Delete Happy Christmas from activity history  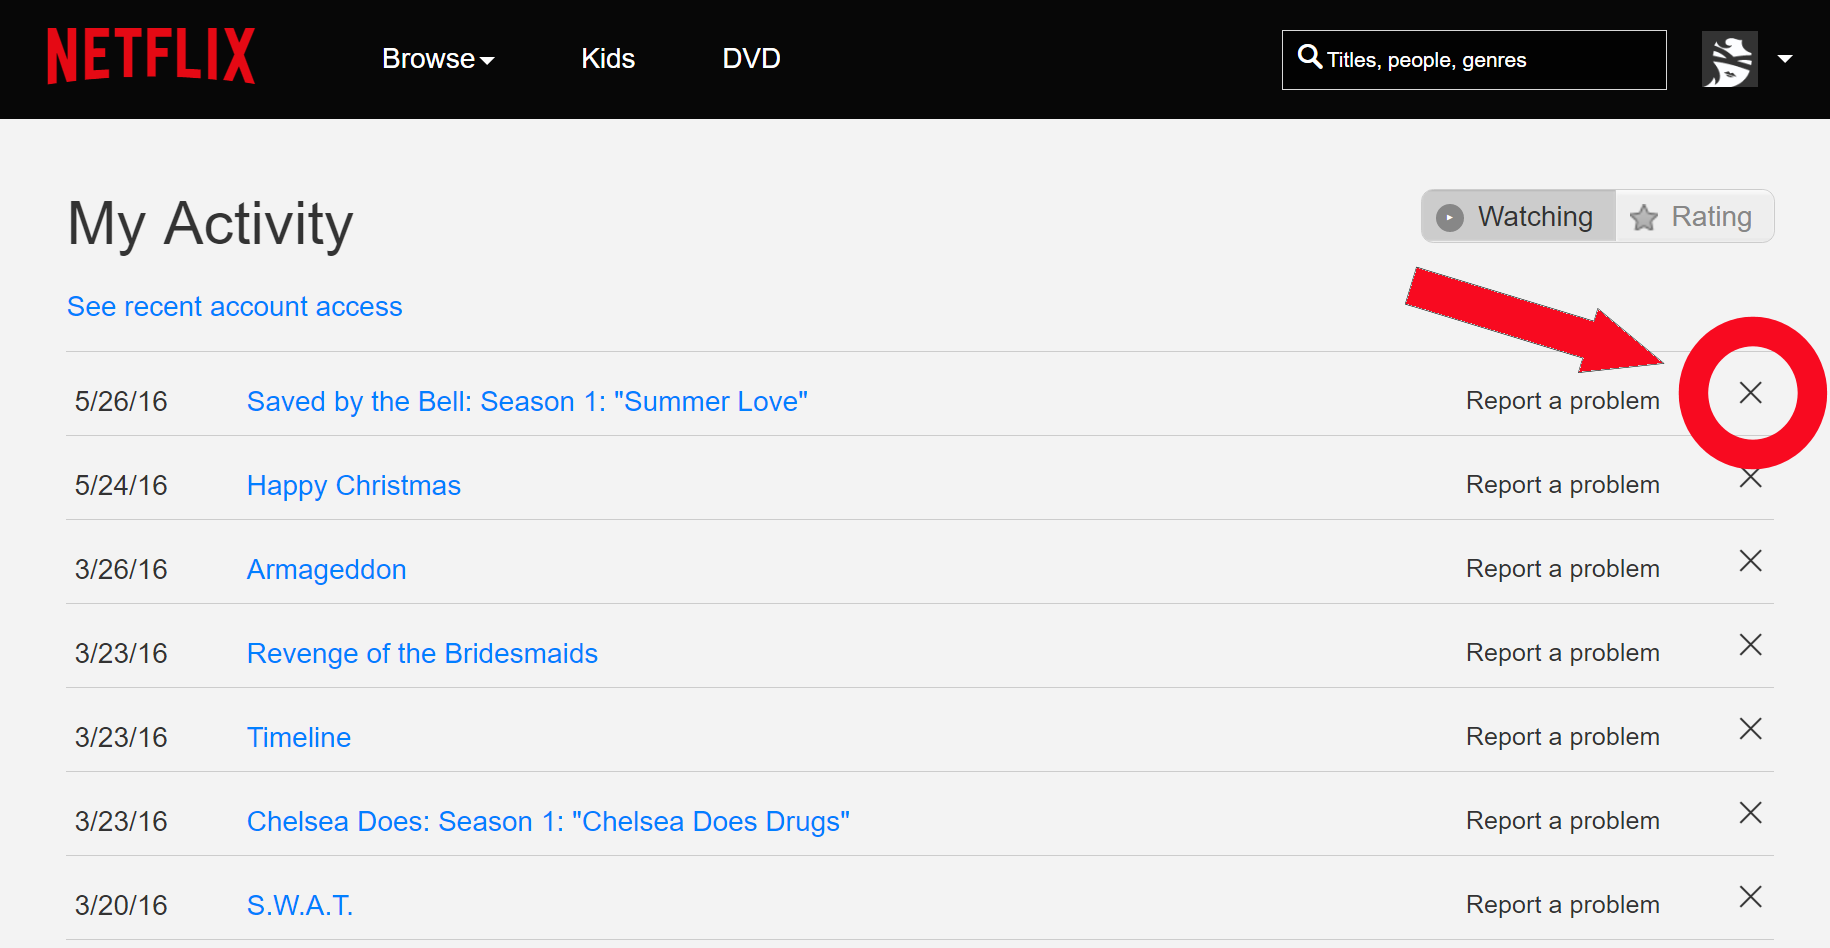[x=1751, y=478]
